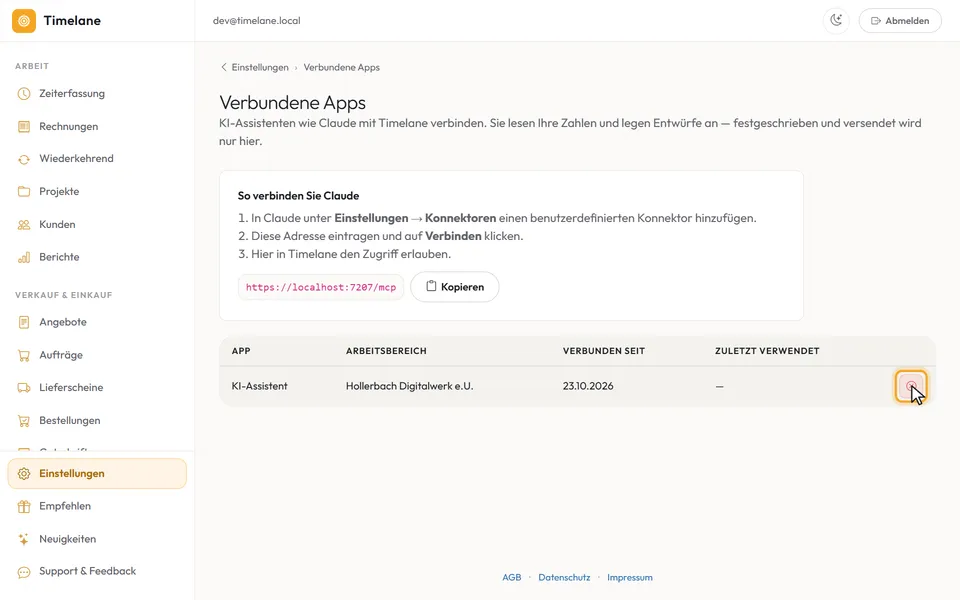Click Hollerbach Digitalwerk e.U. cell
This screenshot has width=960, height=600.
pos(410,386)
